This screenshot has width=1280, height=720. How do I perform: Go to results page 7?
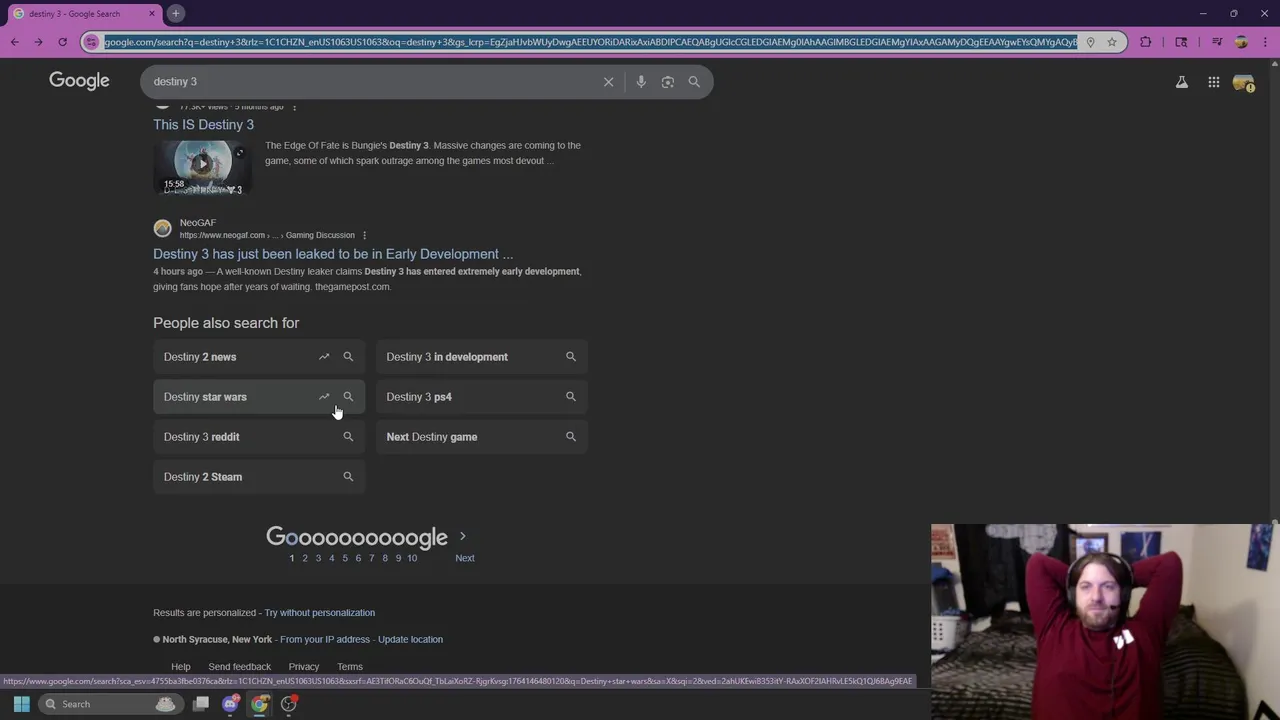[x=371, y=558]
